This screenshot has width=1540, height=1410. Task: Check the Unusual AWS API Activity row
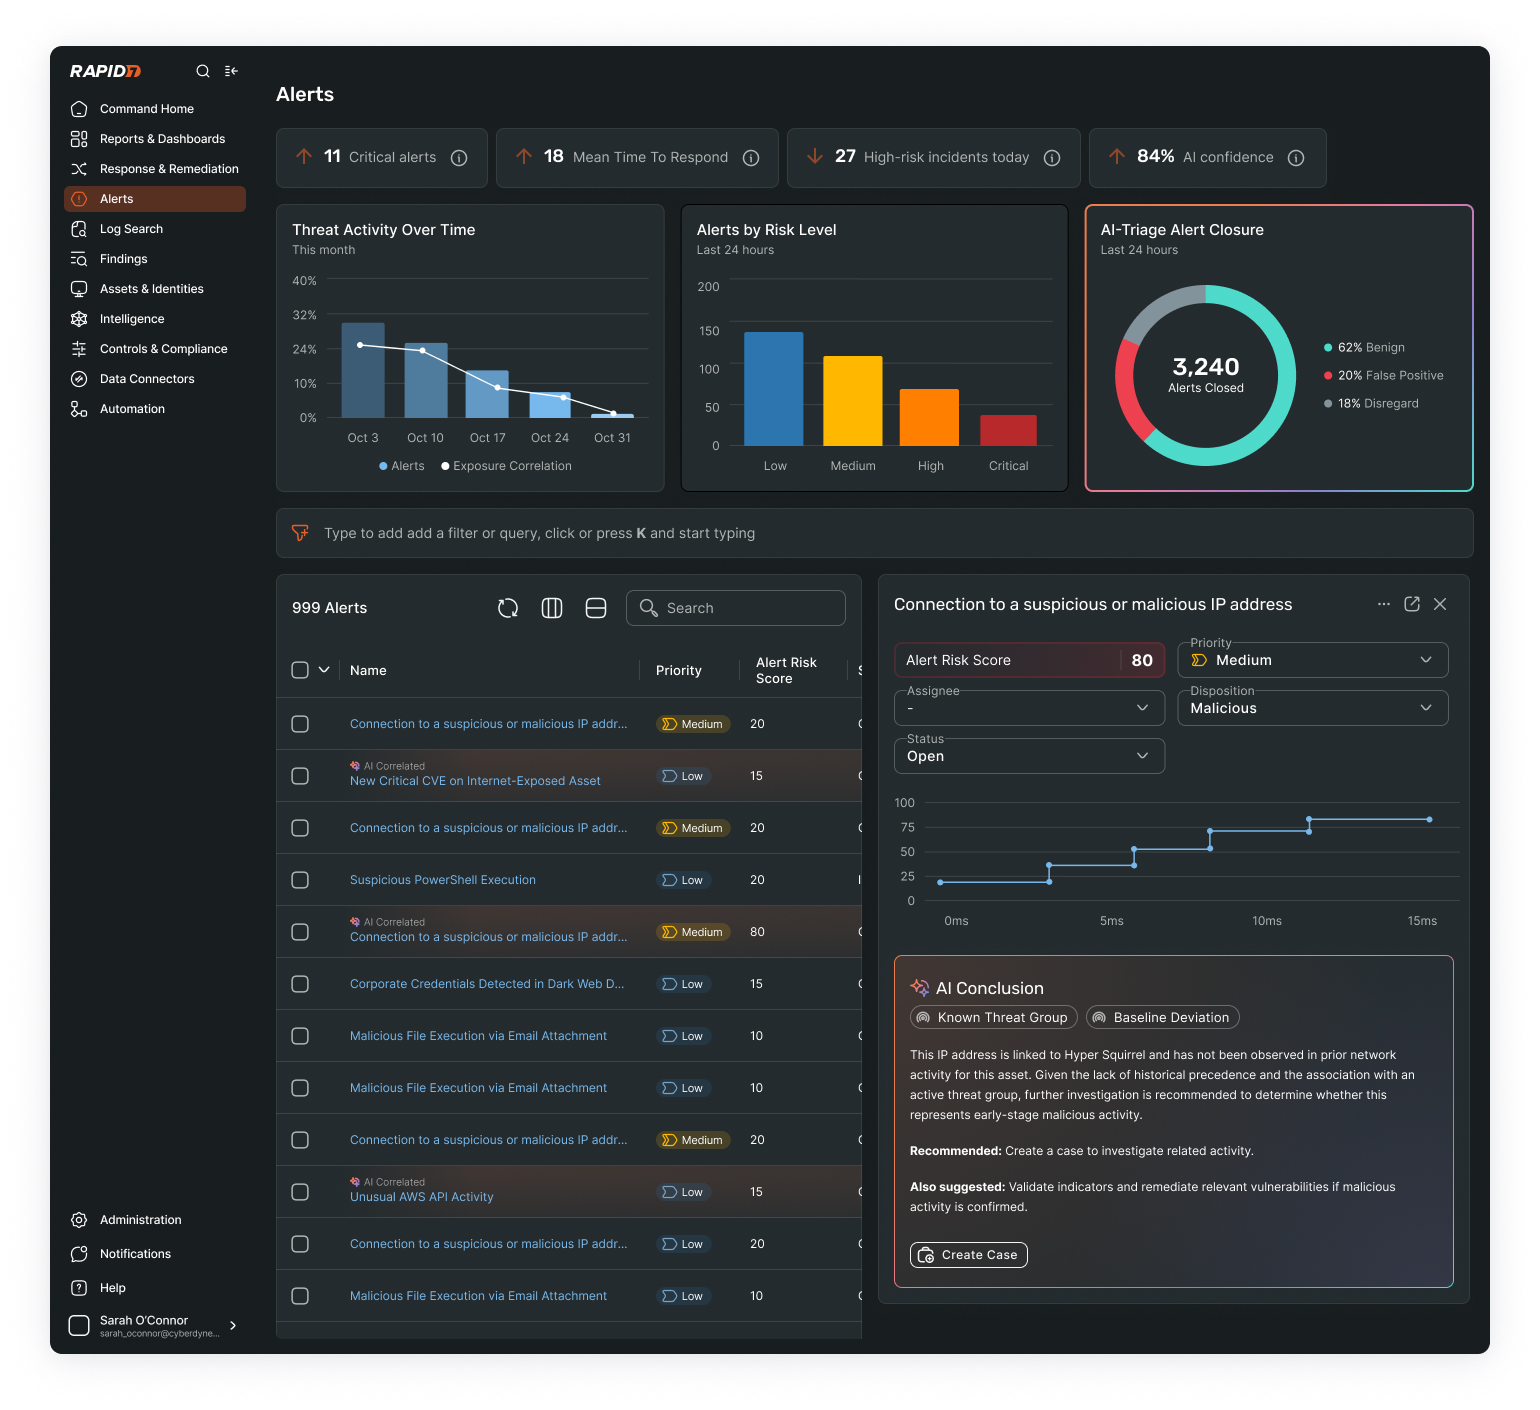tap(300, 1192)
